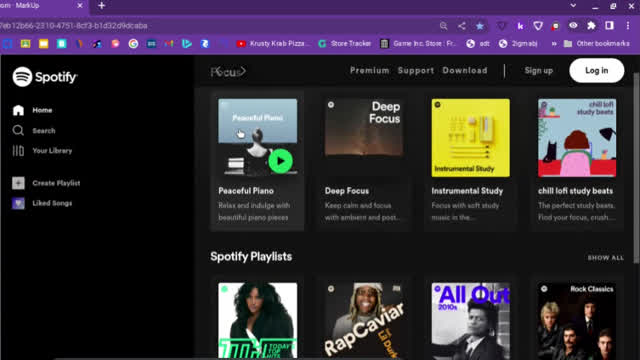Image resolution: width=640 pixels, height=360 pixels.
Task: Open the Google bookmark icon
Action: coord(133,44)
